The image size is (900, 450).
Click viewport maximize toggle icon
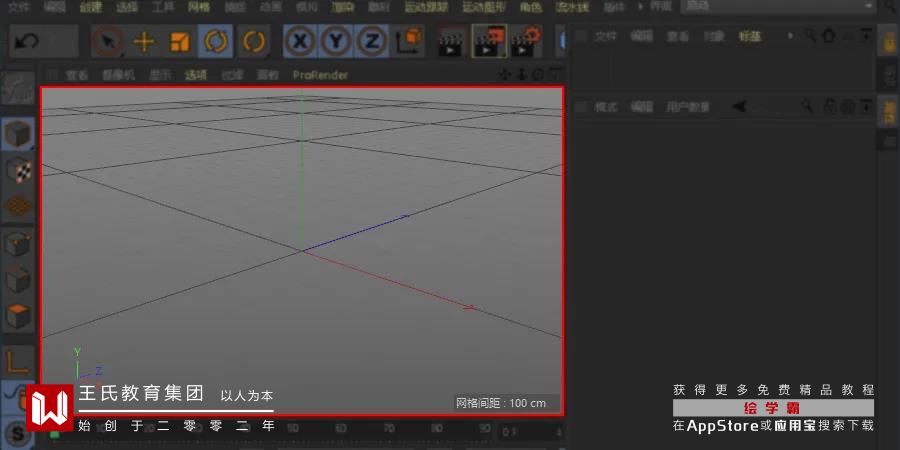click(x=554, y=75)
